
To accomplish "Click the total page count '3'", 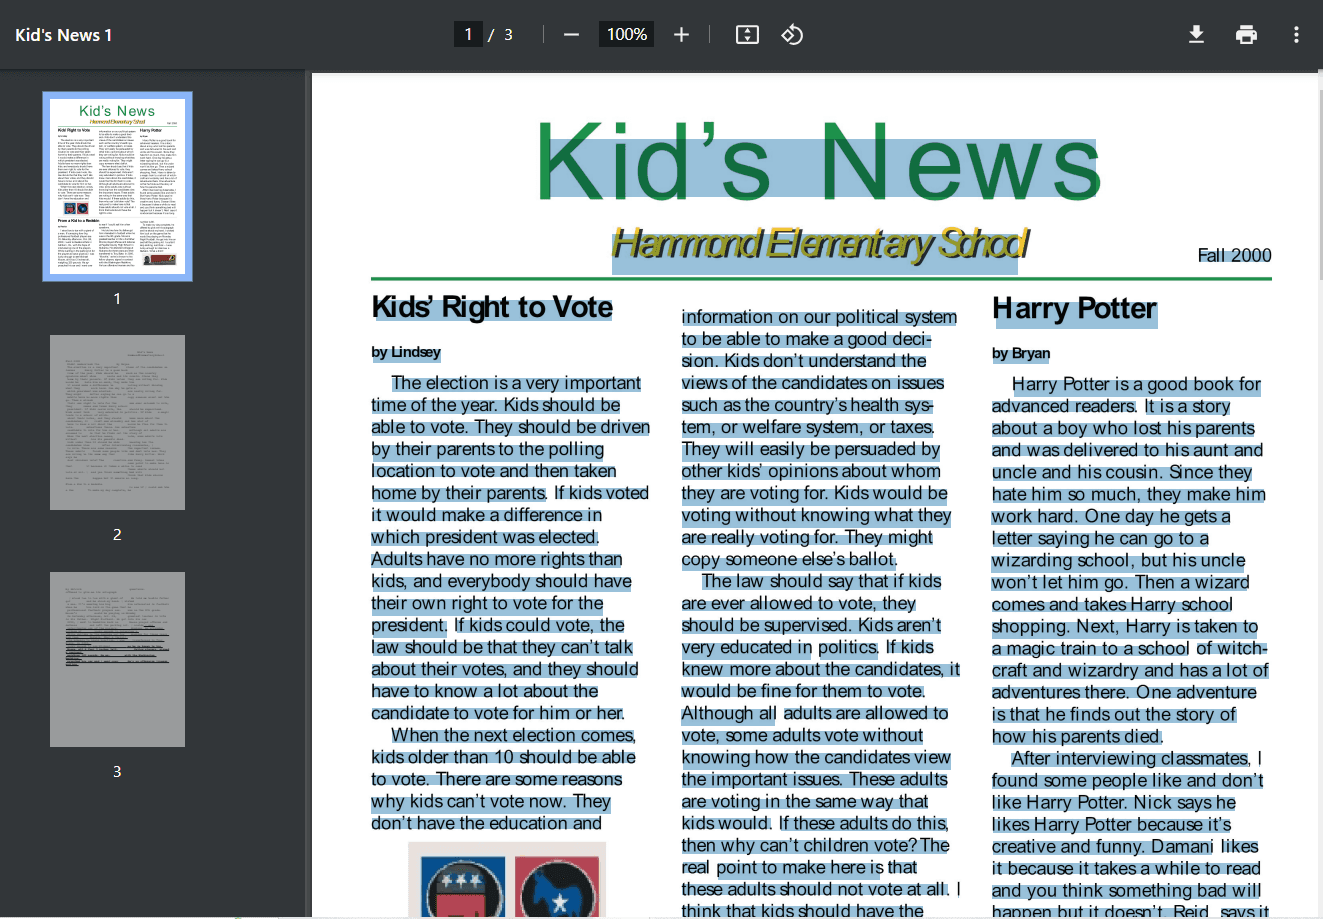I will click(x=508, y=35).
